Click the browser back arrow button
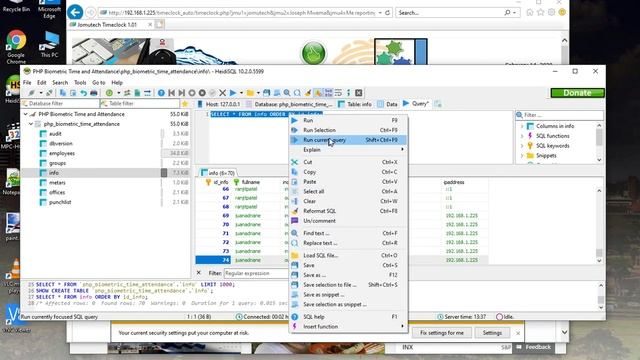Viewport: 640px width, 360px height. (x=75, y=12)
